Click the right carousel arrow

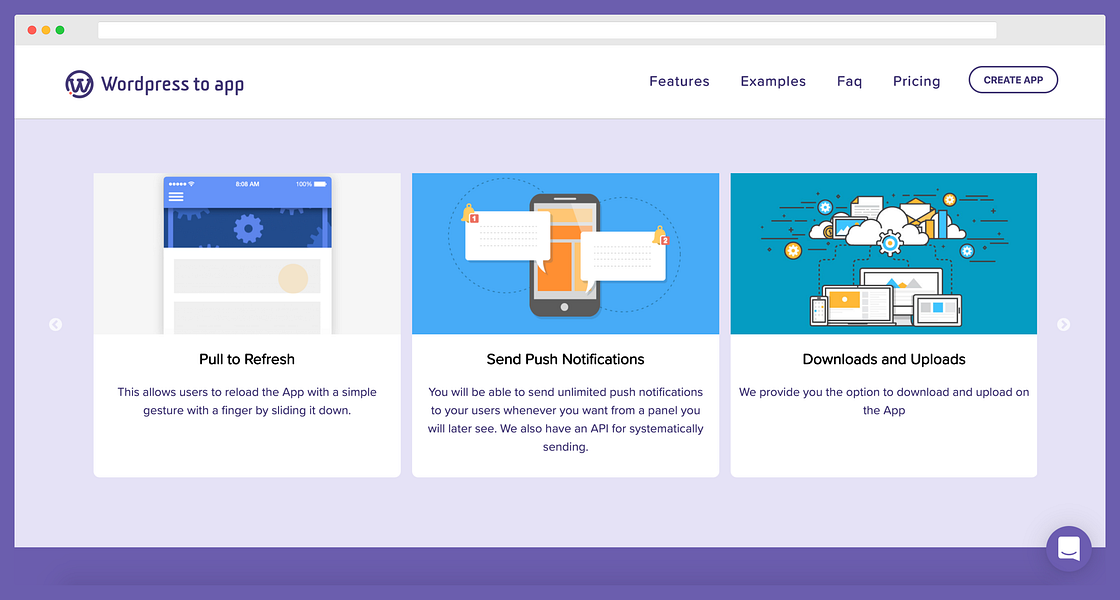(1063, 324)
